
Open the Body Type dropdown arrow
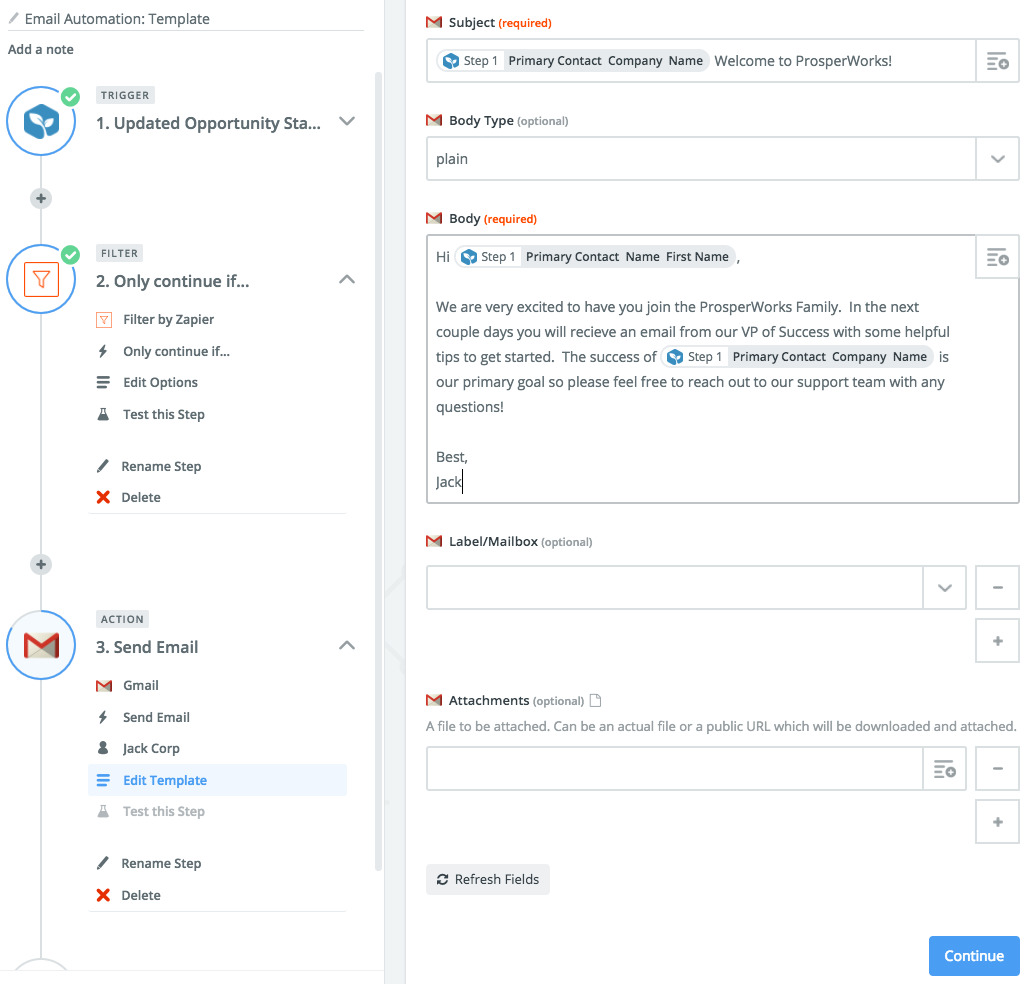pos(997,159)
